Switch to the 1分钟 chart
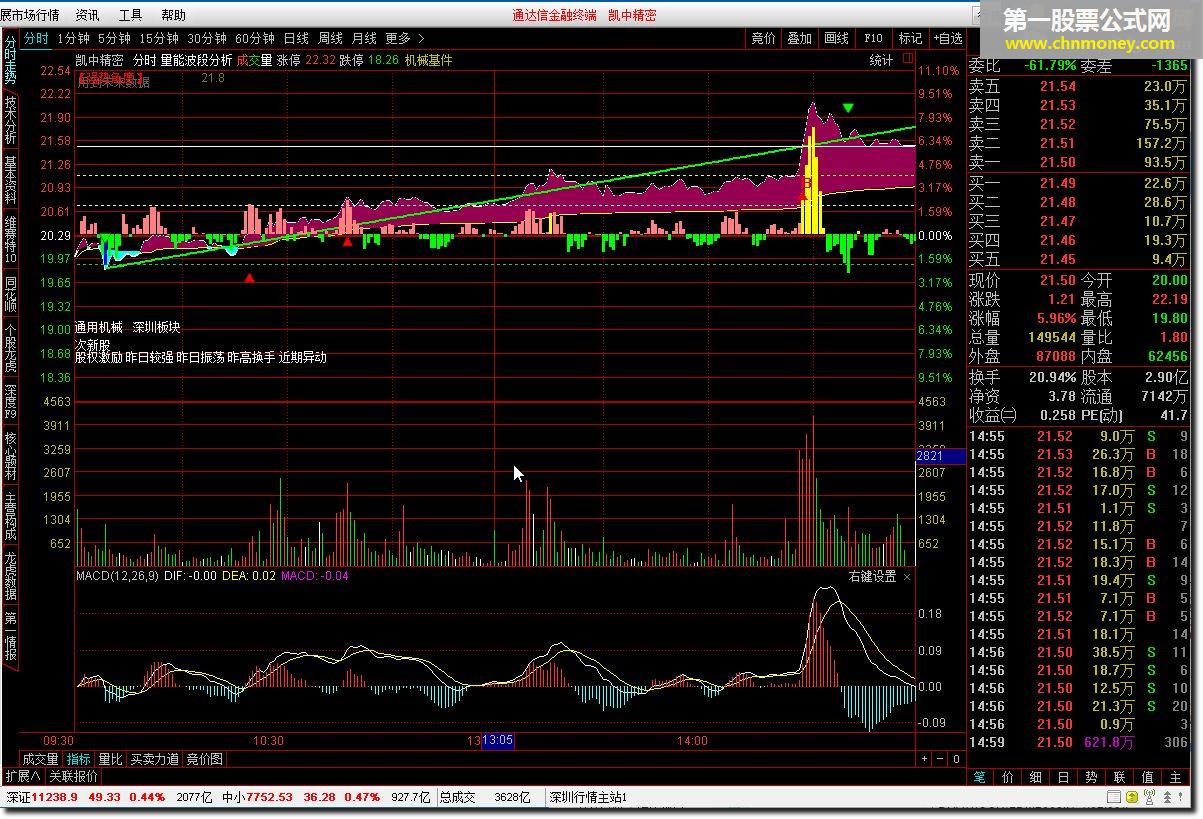Viewport: 1203px width, 819px height. click(x=73, y=38)
